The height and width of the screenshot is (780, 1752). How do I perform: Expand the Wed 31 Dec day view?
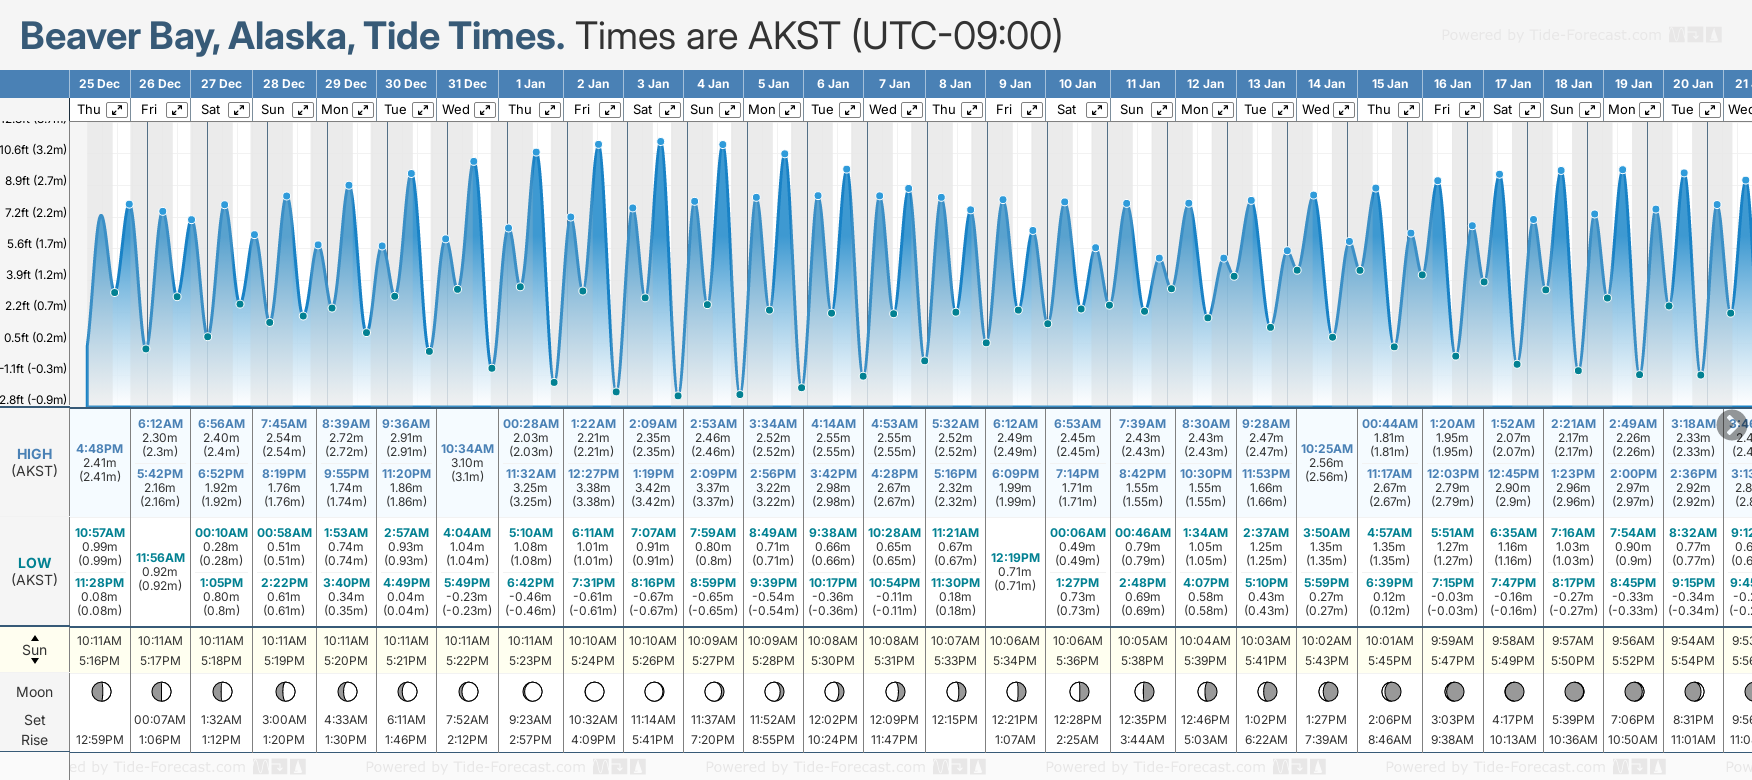tap(484, 110)
